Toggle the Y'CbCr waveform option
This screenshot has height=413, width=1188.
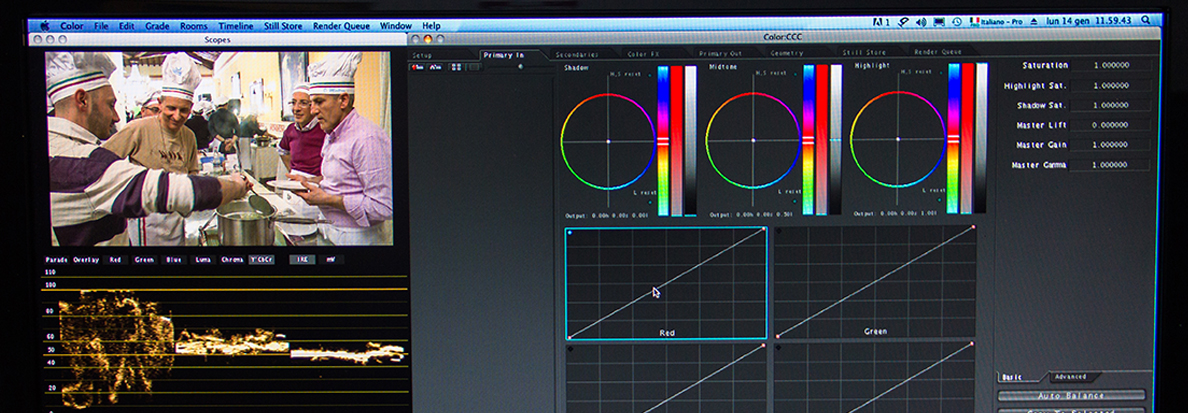pyautogui.click(x=263, y=259)
